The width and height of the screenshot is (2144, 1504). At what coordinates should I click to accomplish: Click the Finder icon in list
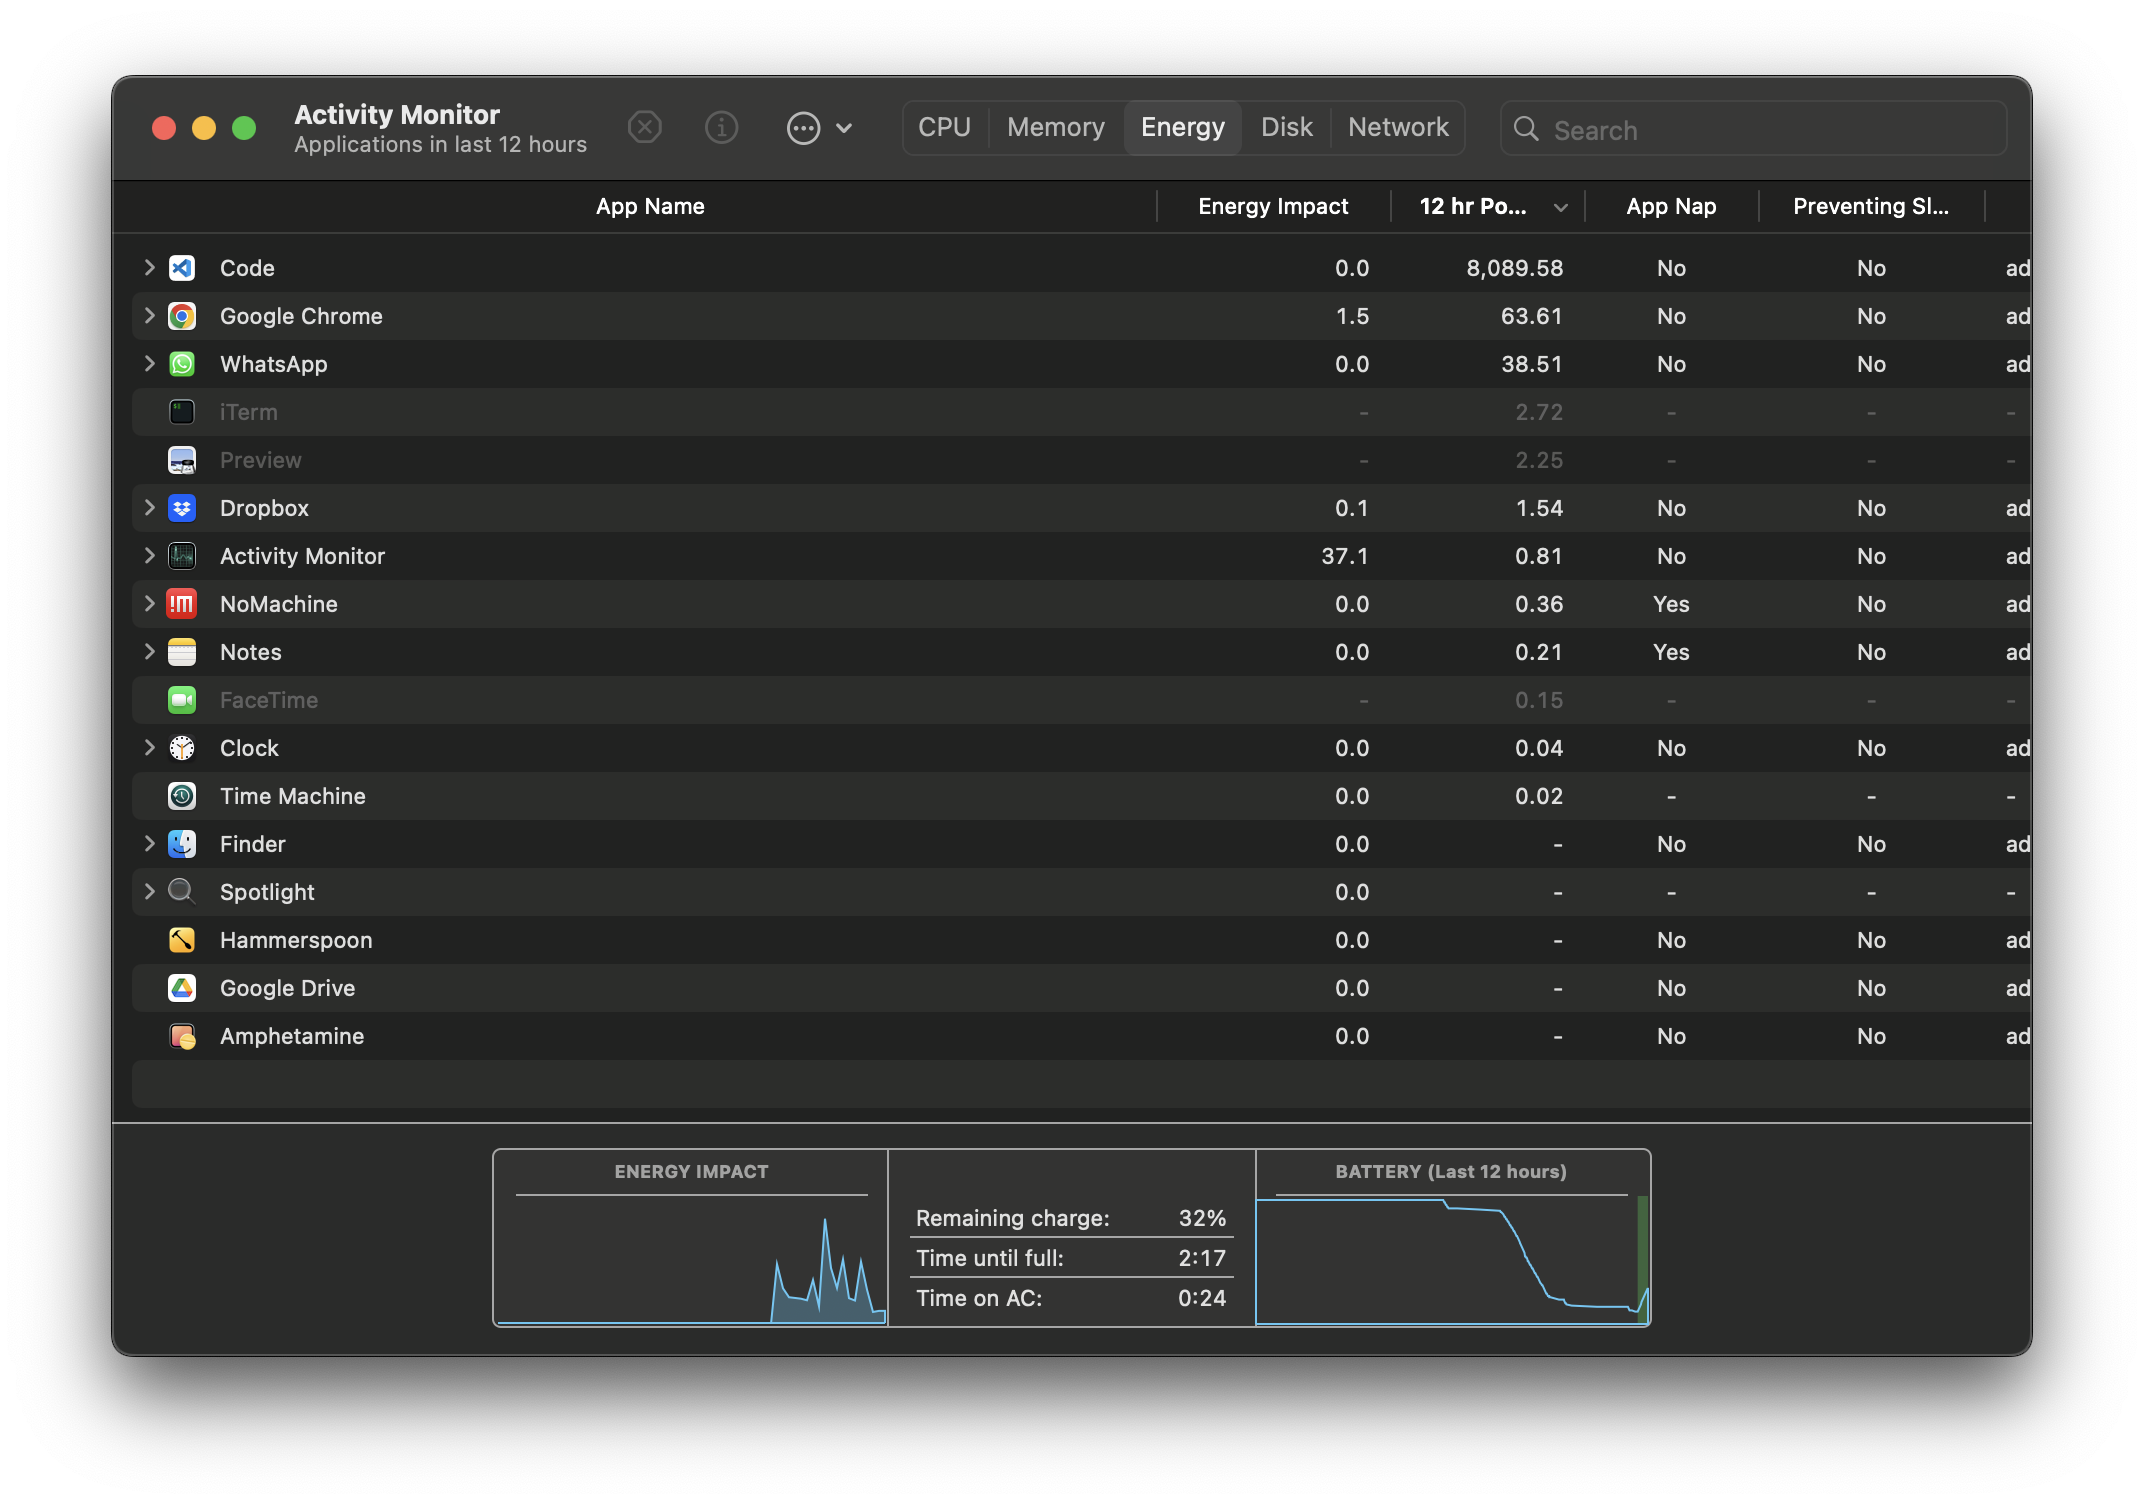pyautogui.click(x=182, y=844)
